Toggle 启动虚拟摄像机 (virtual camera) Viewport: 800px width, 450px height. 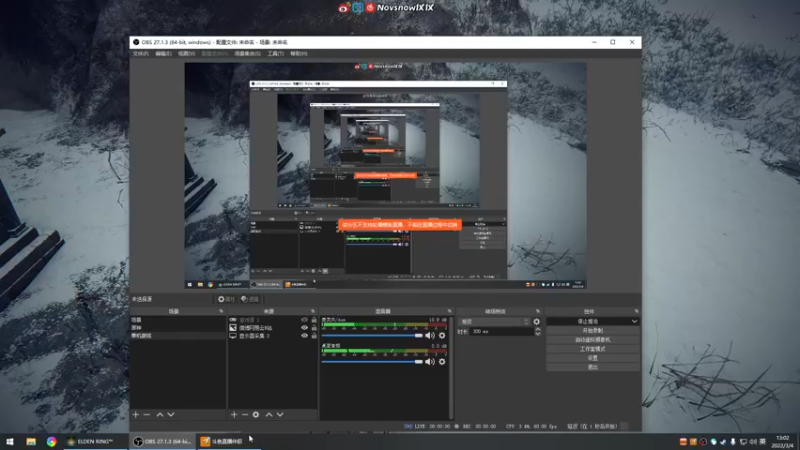pyautogui.click(x=592, y=340)
